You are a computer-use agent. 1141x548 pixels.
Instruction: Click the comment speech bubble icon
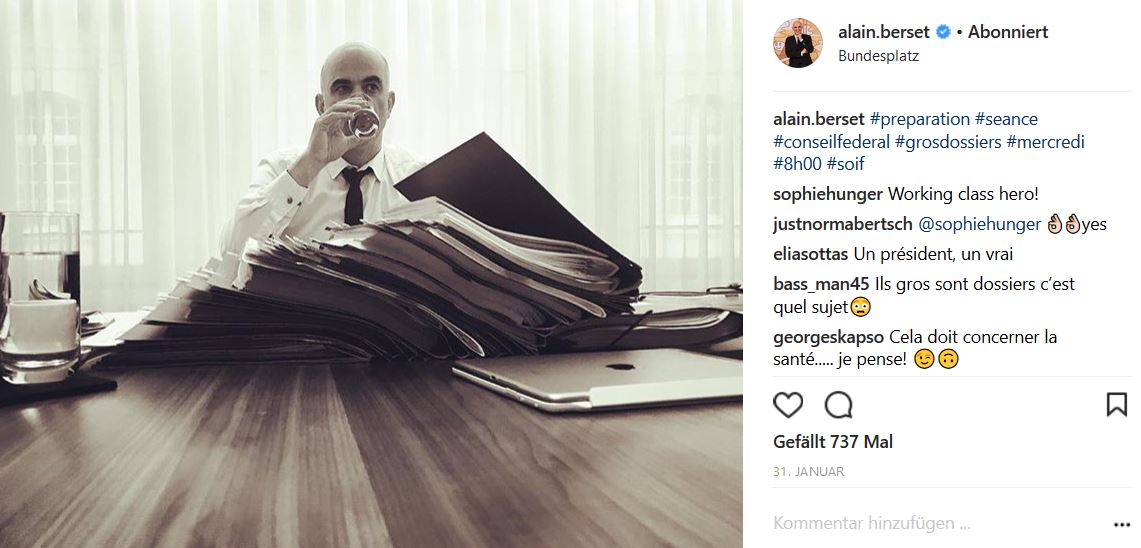click(838, 405)
